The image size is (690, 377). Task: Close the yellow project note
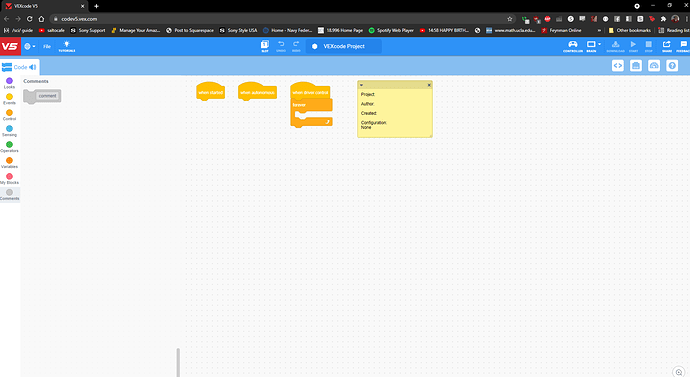(x=429, y=85)
